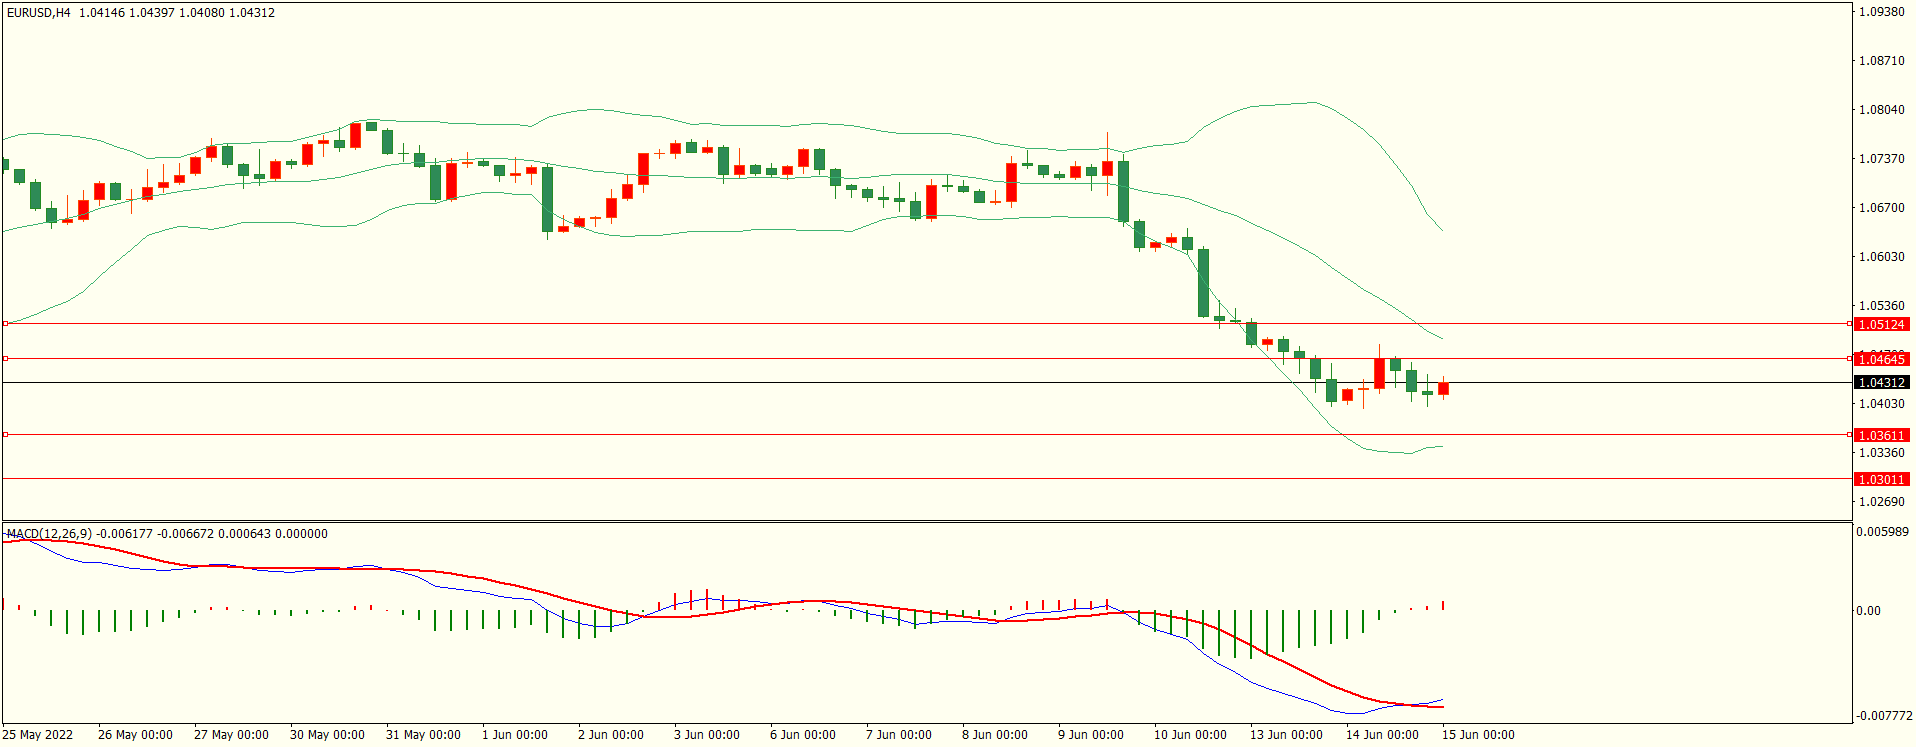Click the 1.07370 price scale value
This screenshot has width=1916, height=747.
[x=1881, y=159]
